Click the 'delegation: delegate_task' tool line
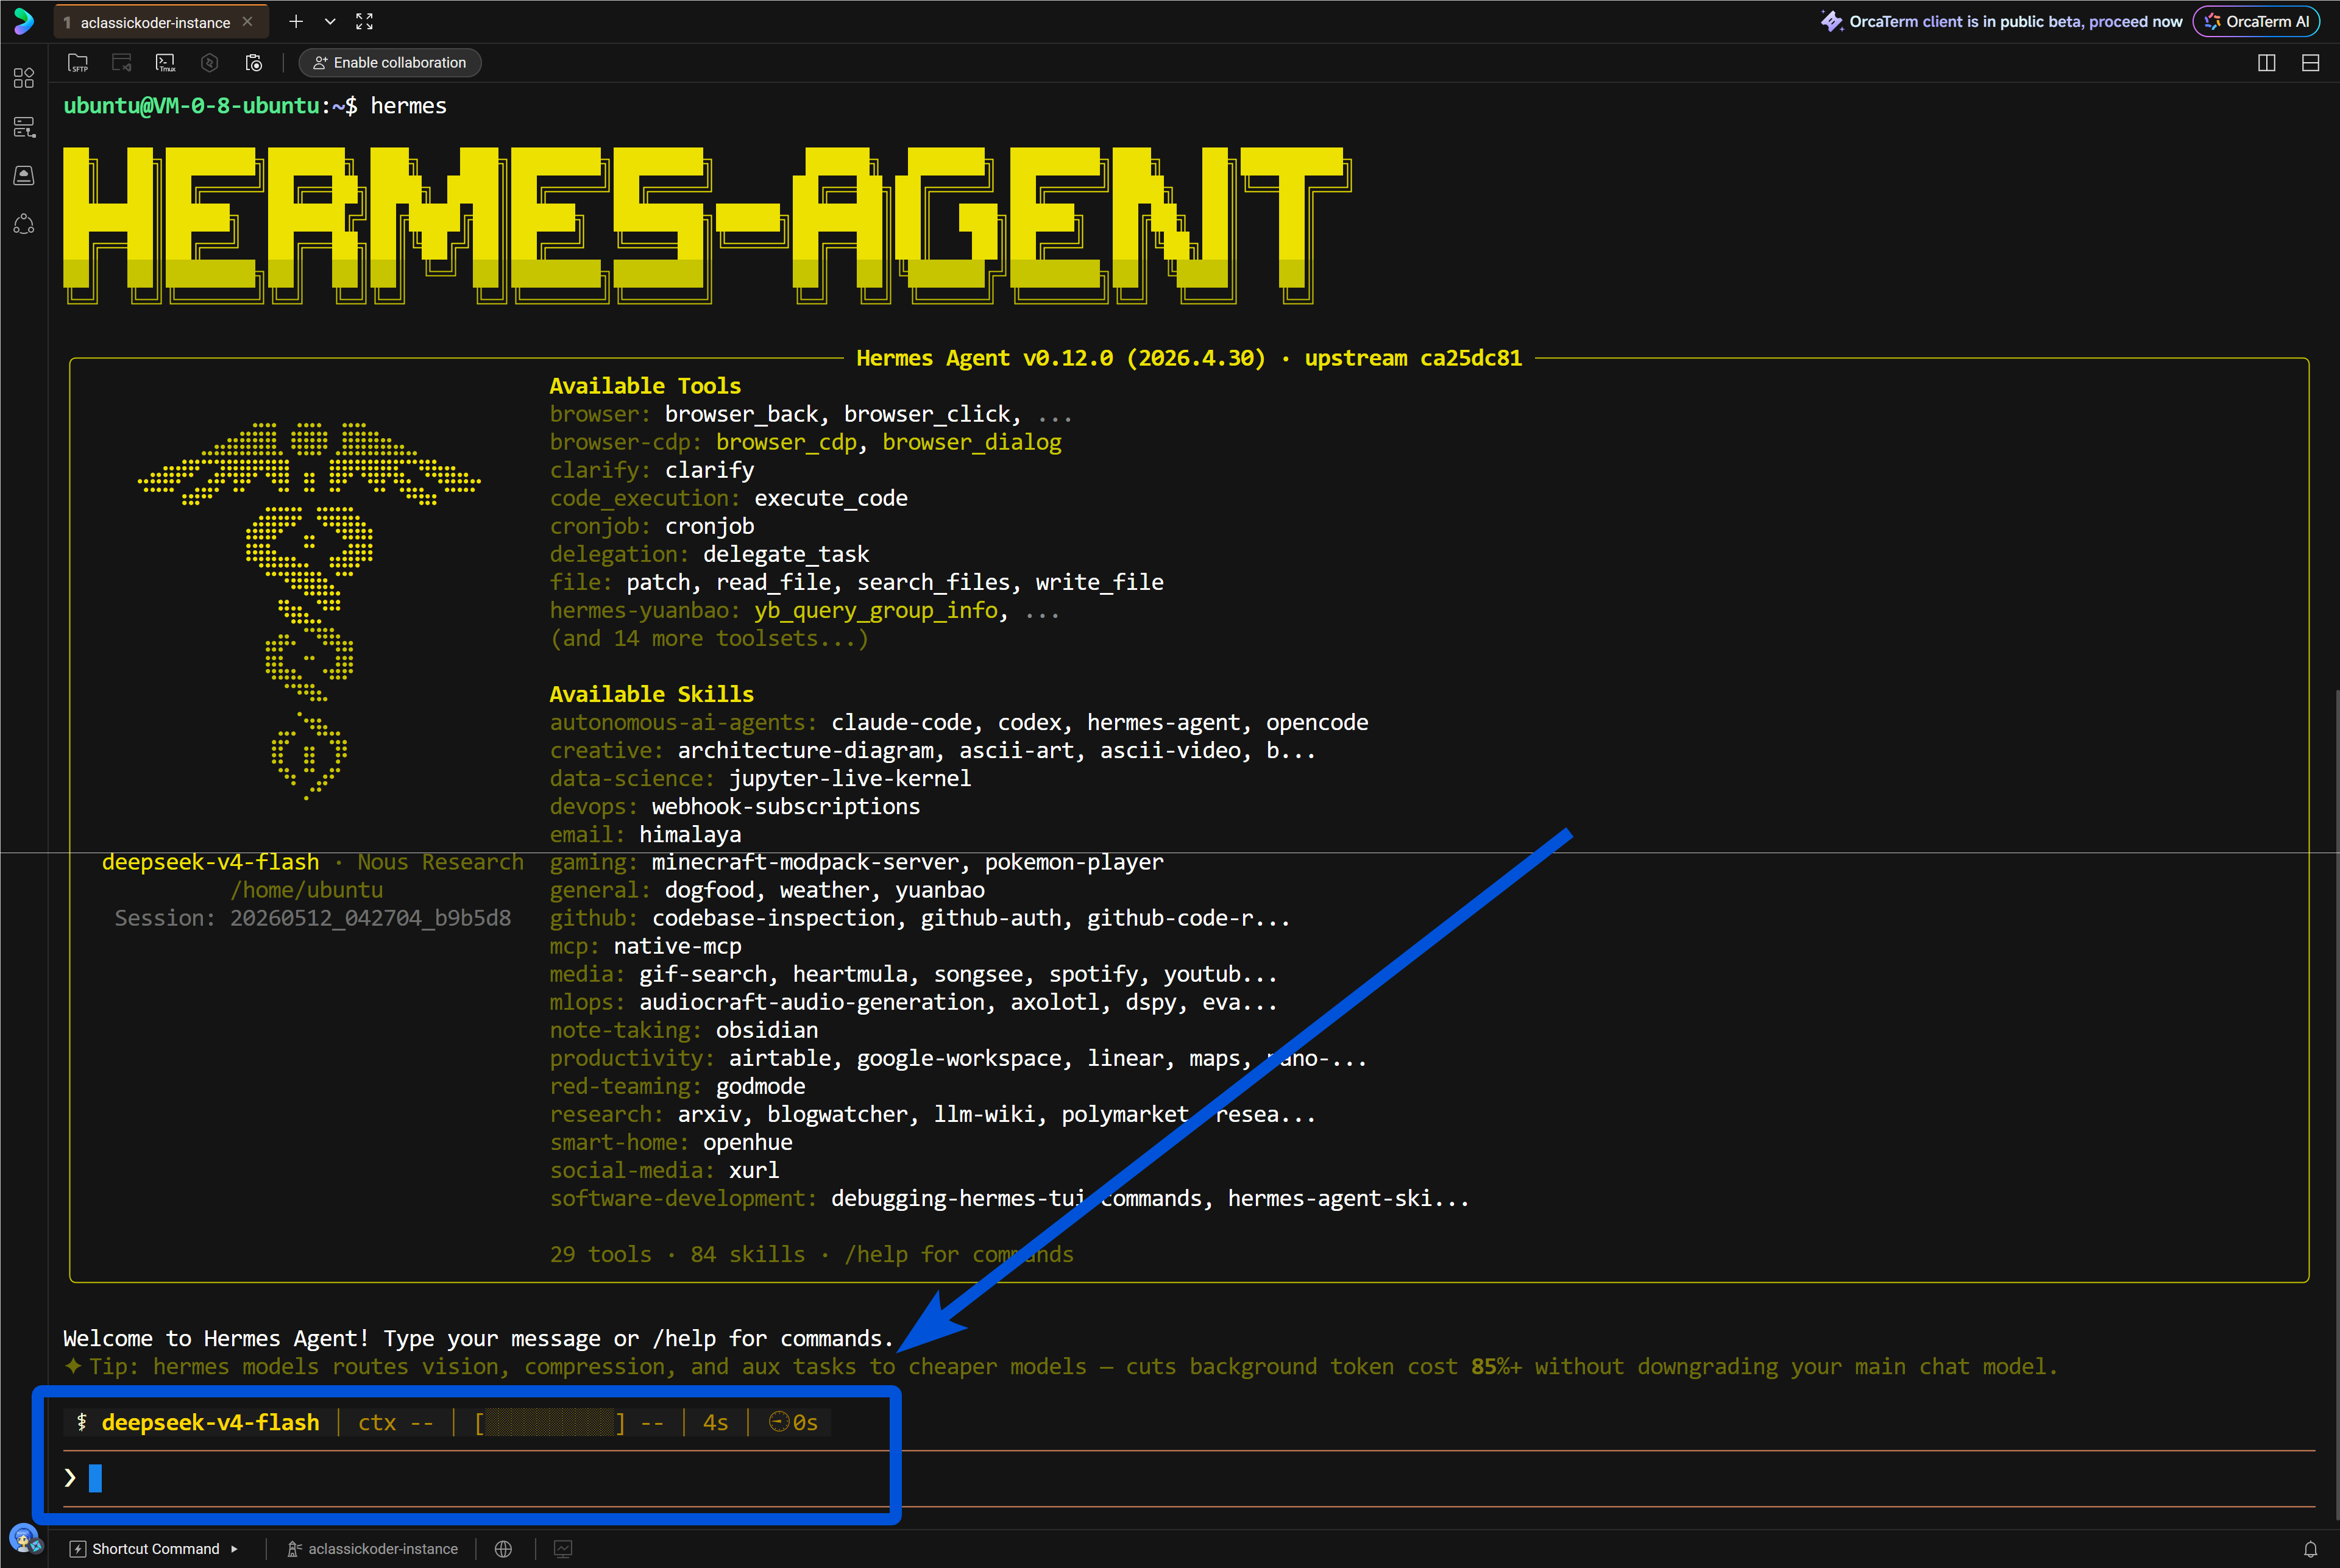The image size is (2340, 1568). click(709, 554)
